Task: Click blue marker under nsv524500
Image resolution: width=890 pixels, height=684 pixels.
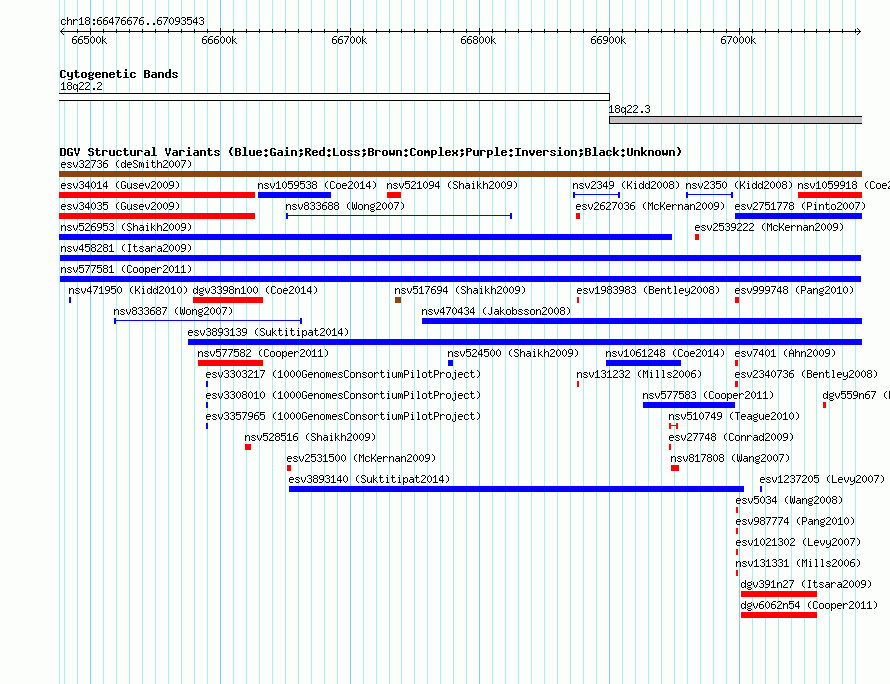Action: pos(451,363)
